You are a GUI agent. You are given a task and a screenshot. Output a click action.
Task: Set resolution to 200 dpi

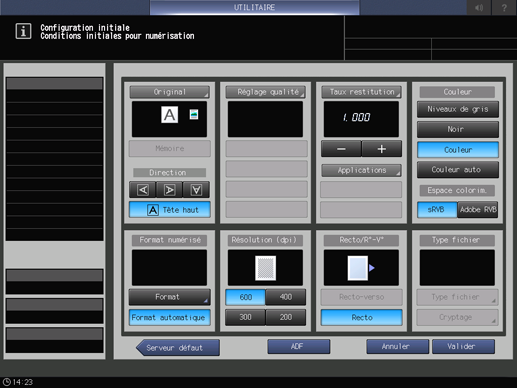(286, 317)
